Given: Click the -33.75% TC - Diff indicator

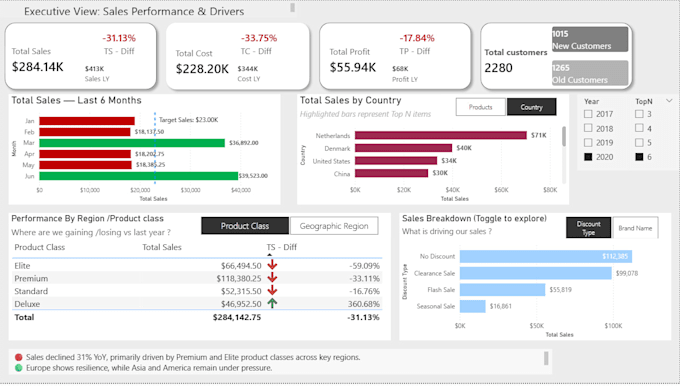Looking at the screenshot, I should point(259,38).
